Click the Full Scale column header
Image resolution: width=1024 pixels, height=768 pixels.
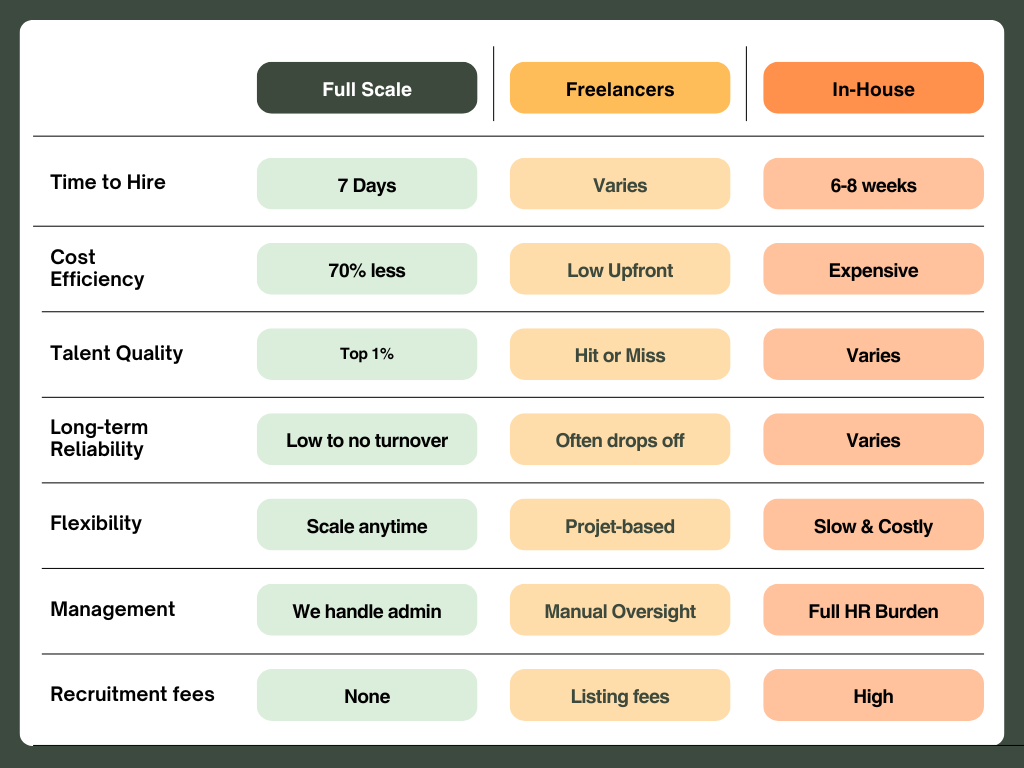coord(367,88)
